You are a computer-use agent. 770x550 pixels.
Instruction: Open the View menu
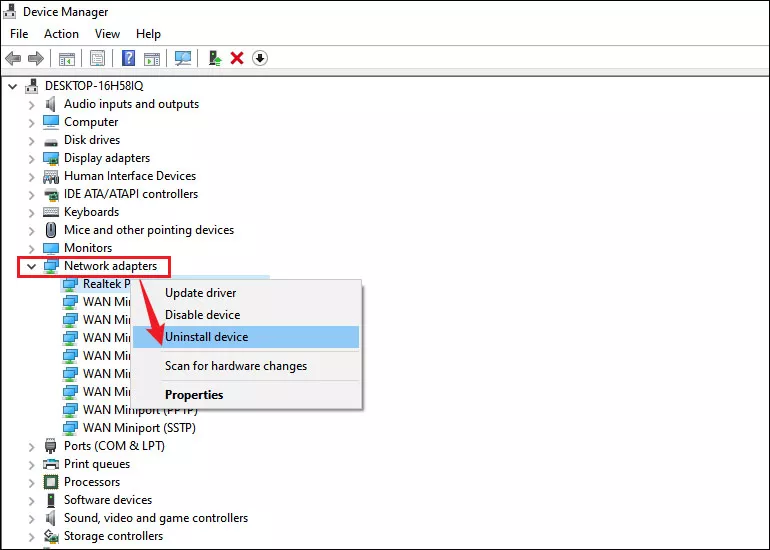coord(107,34)
